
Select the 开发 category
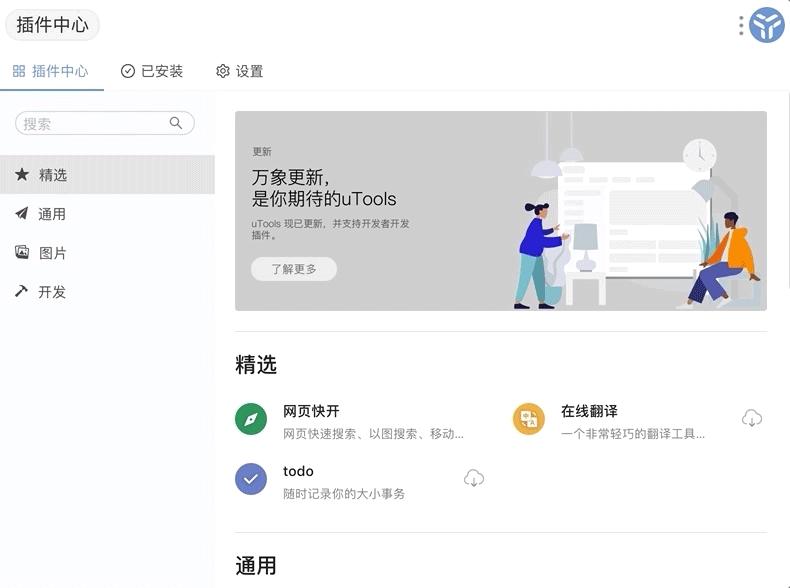[x=107, y=291]
